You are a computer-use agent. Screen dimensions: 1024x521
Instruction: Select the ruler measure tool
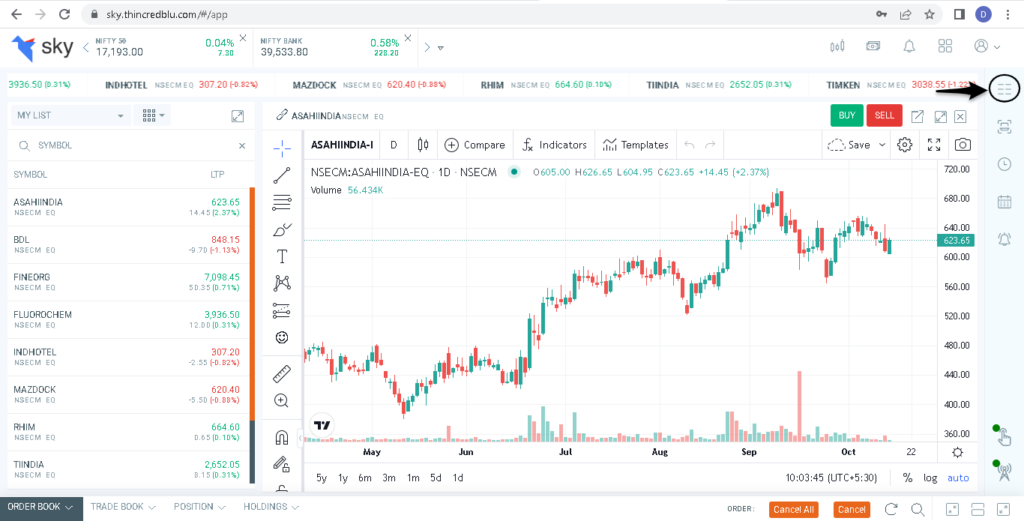[x=282, y=374]
